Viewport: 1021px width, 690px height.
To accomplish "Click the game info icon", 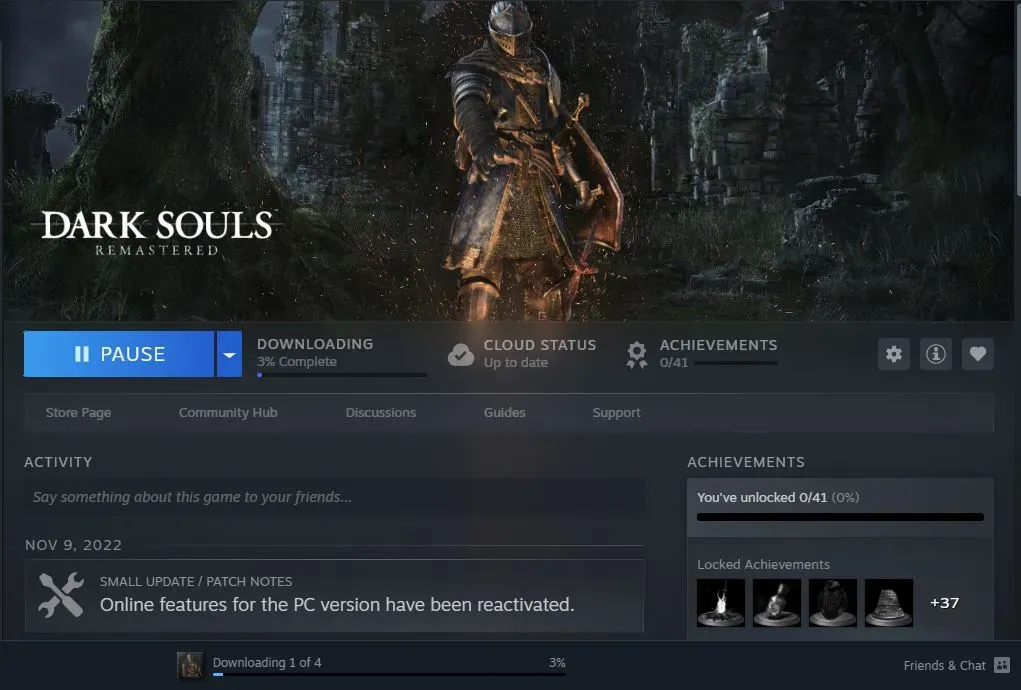I will 936,354.
